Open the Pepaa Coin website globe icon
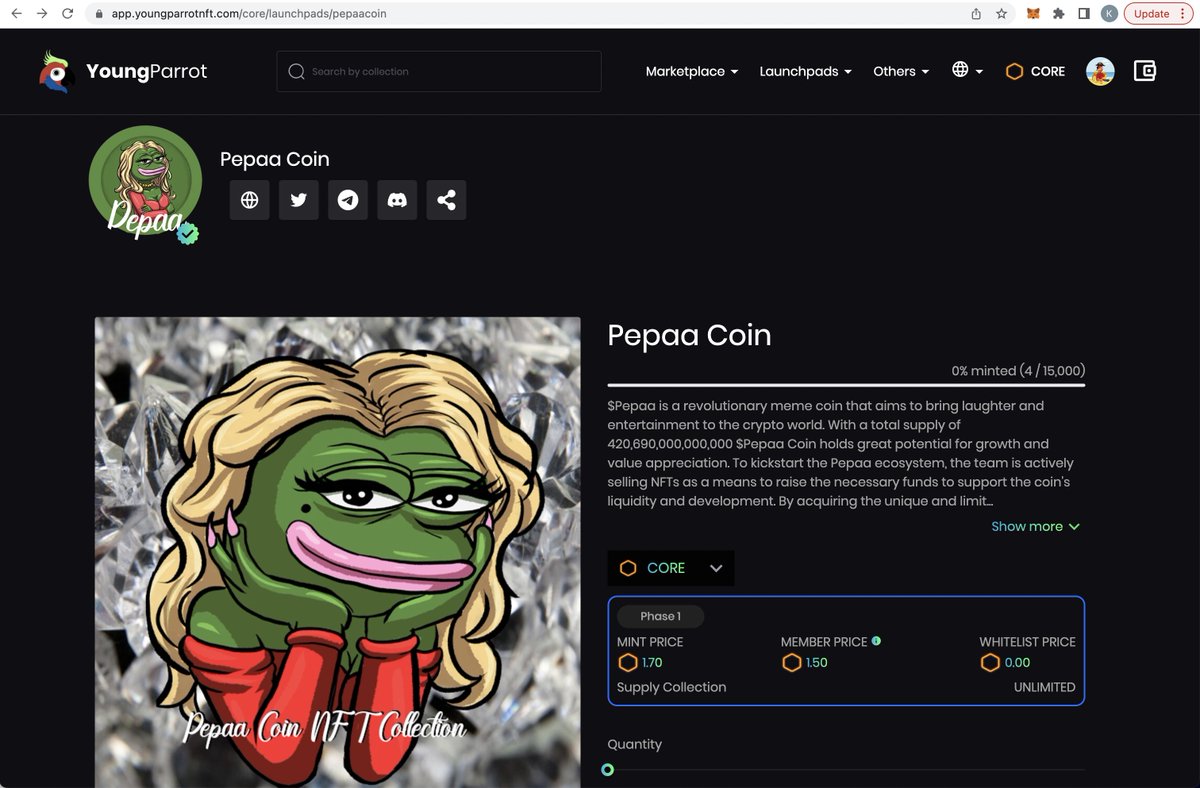Image resolution: width=1200 pixels, height=788 pixels. tap(249, 200)
